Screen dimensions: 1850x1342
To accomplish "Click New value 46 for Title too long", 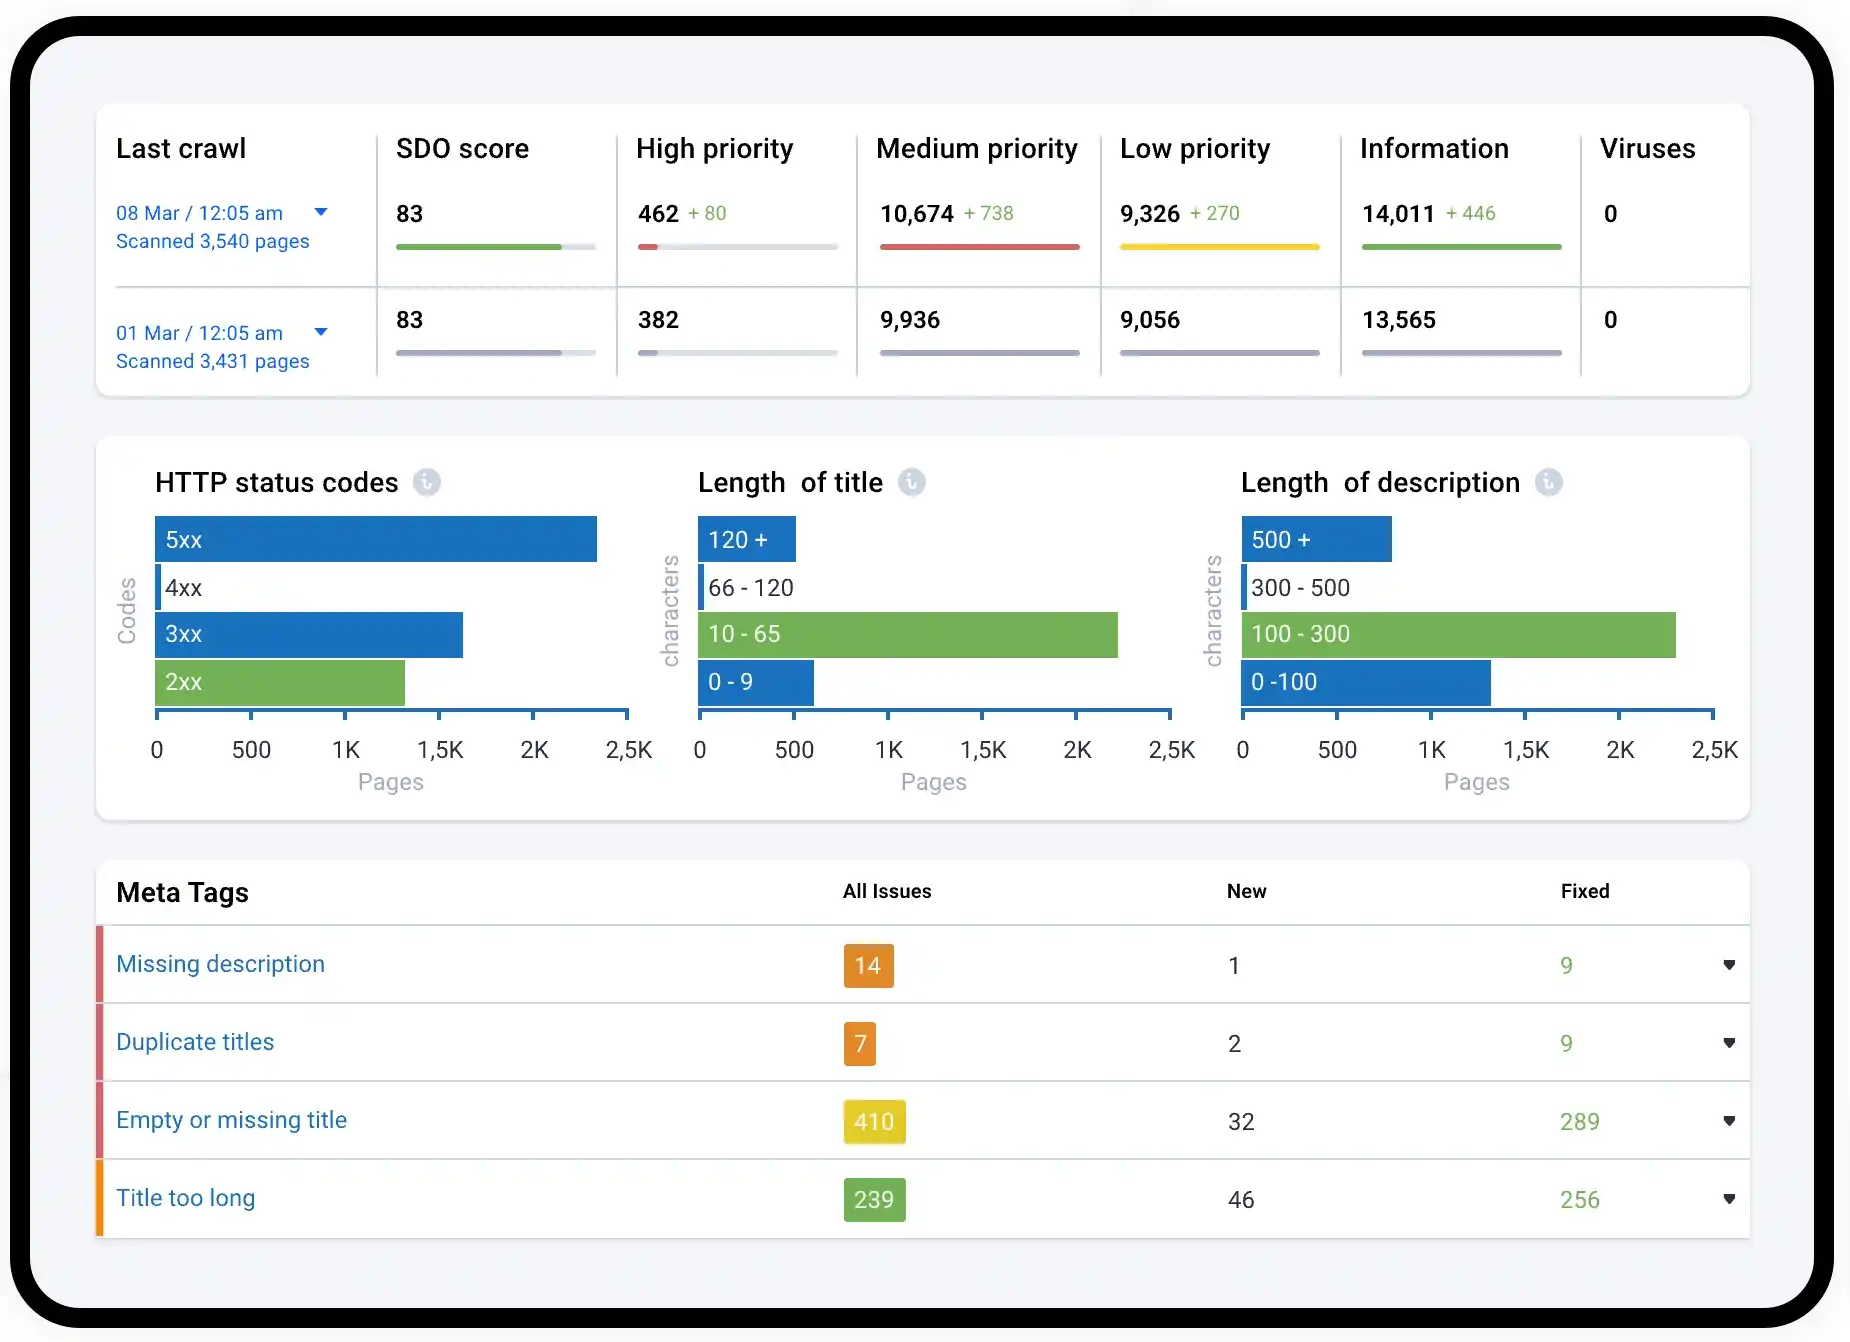I will coord(1241,1199).
